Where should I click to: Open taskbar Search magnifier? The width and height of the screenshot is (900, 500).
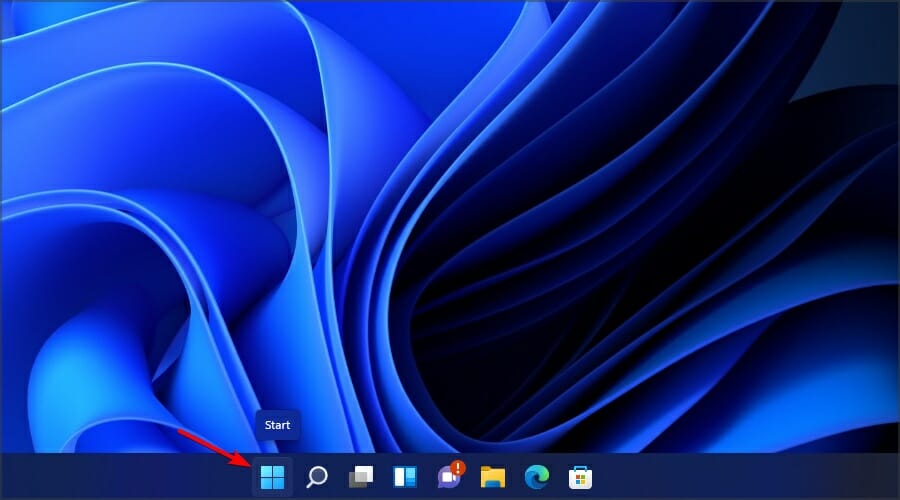tap(316, 476)
